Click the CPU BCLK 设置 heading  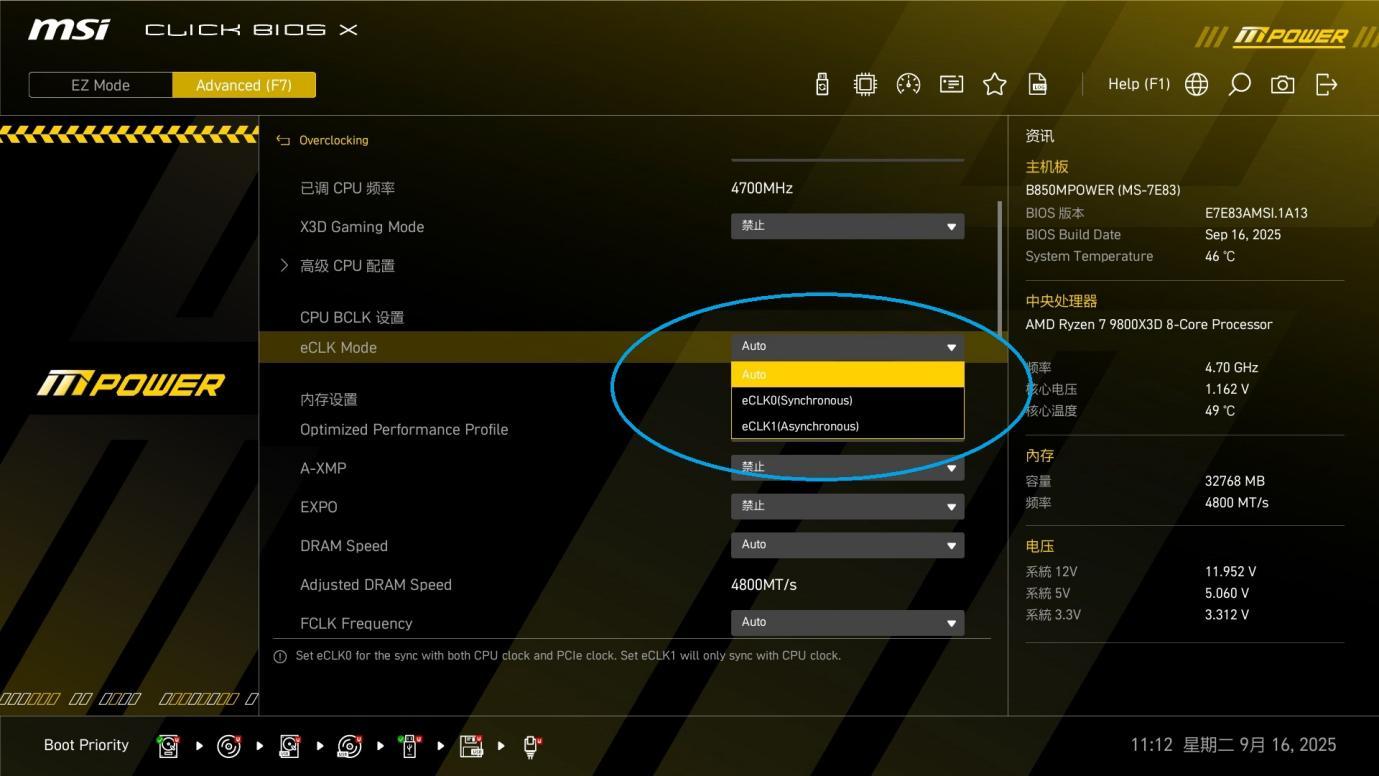(352, 318)
